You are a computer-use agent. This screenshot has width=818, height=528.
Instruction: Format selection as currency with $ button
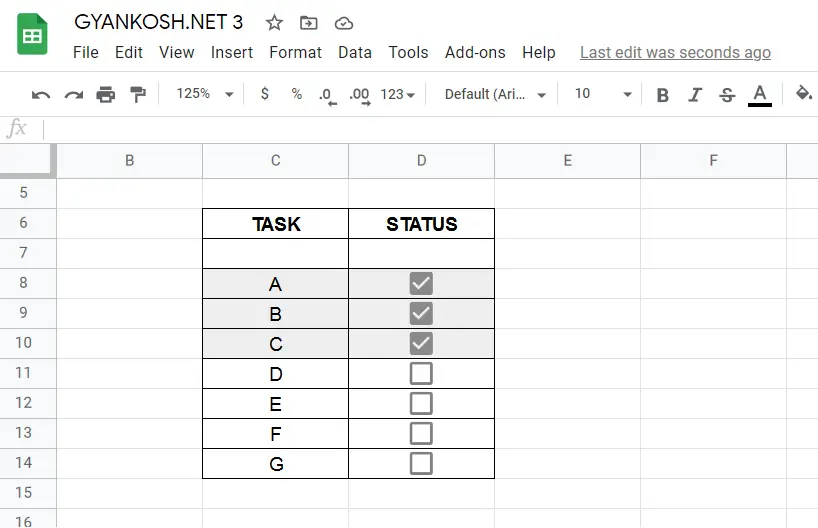tap(264, 94)
